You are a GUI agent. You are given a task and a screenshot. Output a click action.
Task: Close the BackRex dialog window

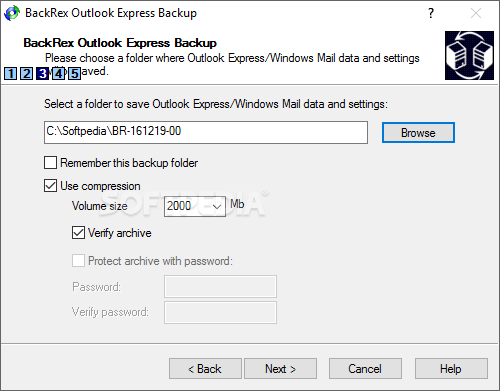476,13
